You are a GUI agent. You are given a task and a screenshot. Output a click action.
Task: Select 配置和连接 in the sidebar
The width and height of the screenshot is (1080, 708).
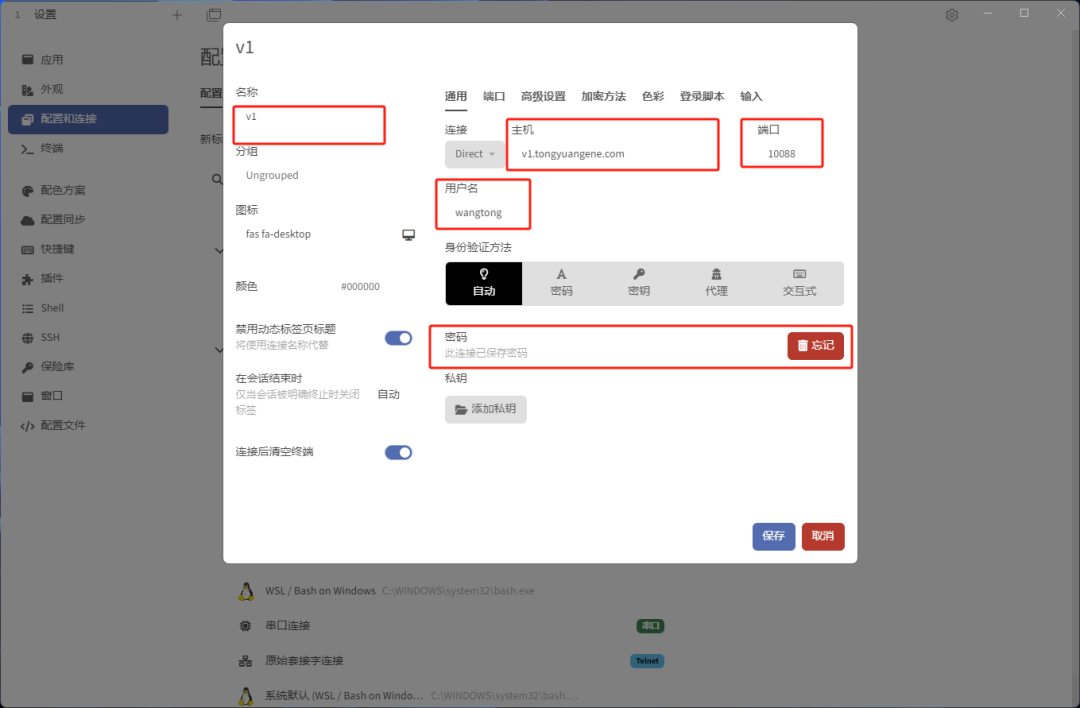[x=88, y=119]
